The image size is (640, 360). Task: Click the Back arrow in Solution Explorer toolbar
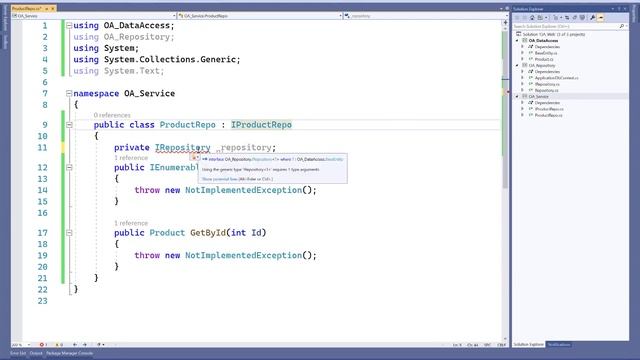(517, 18)
